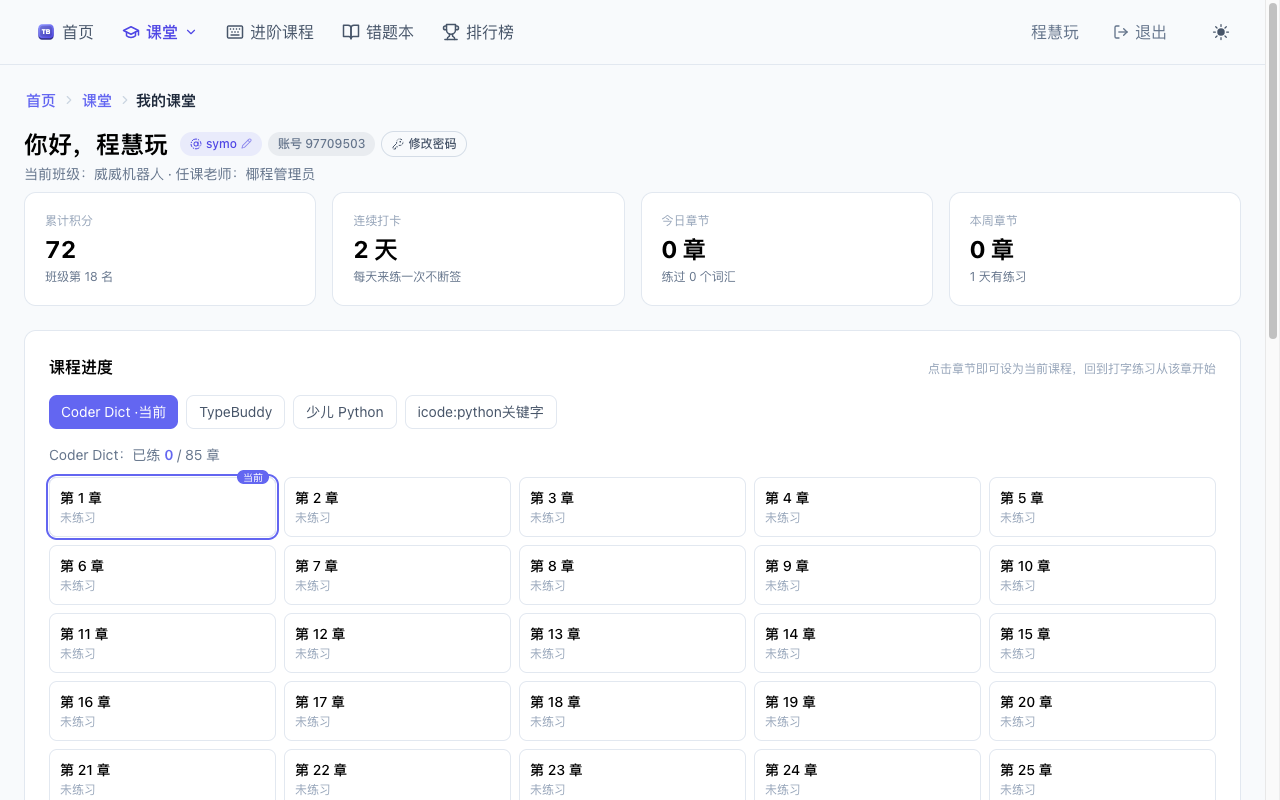Viewport: 1280px width, 800px height.
Task: Click 本周章节 stat card
Action: tap(1095, 249)
